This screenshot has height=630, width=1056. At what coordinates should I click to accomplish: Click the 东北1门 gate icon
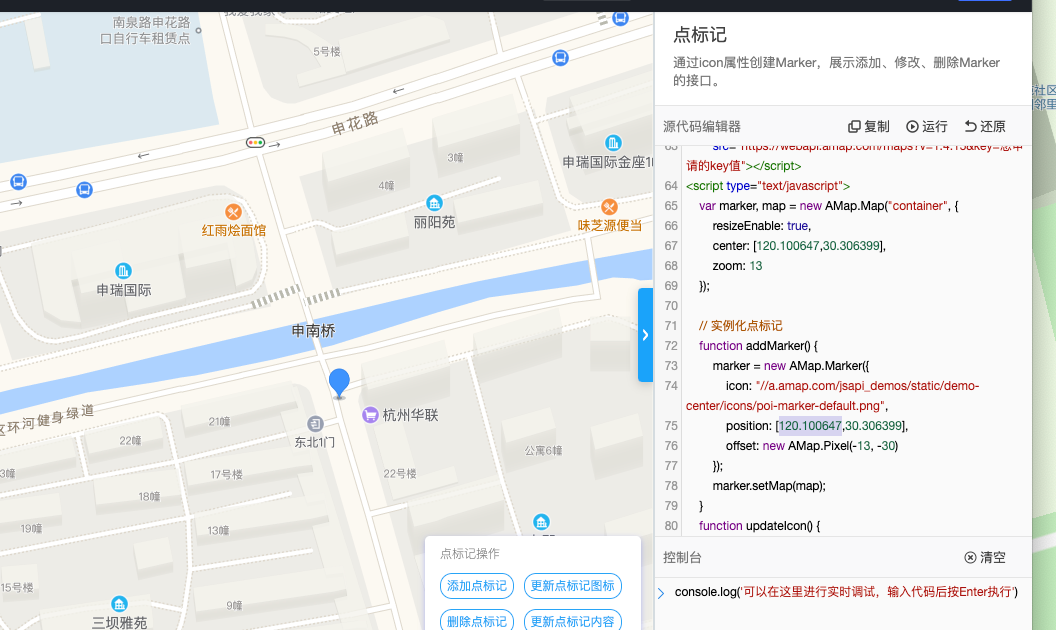[315, 424]
